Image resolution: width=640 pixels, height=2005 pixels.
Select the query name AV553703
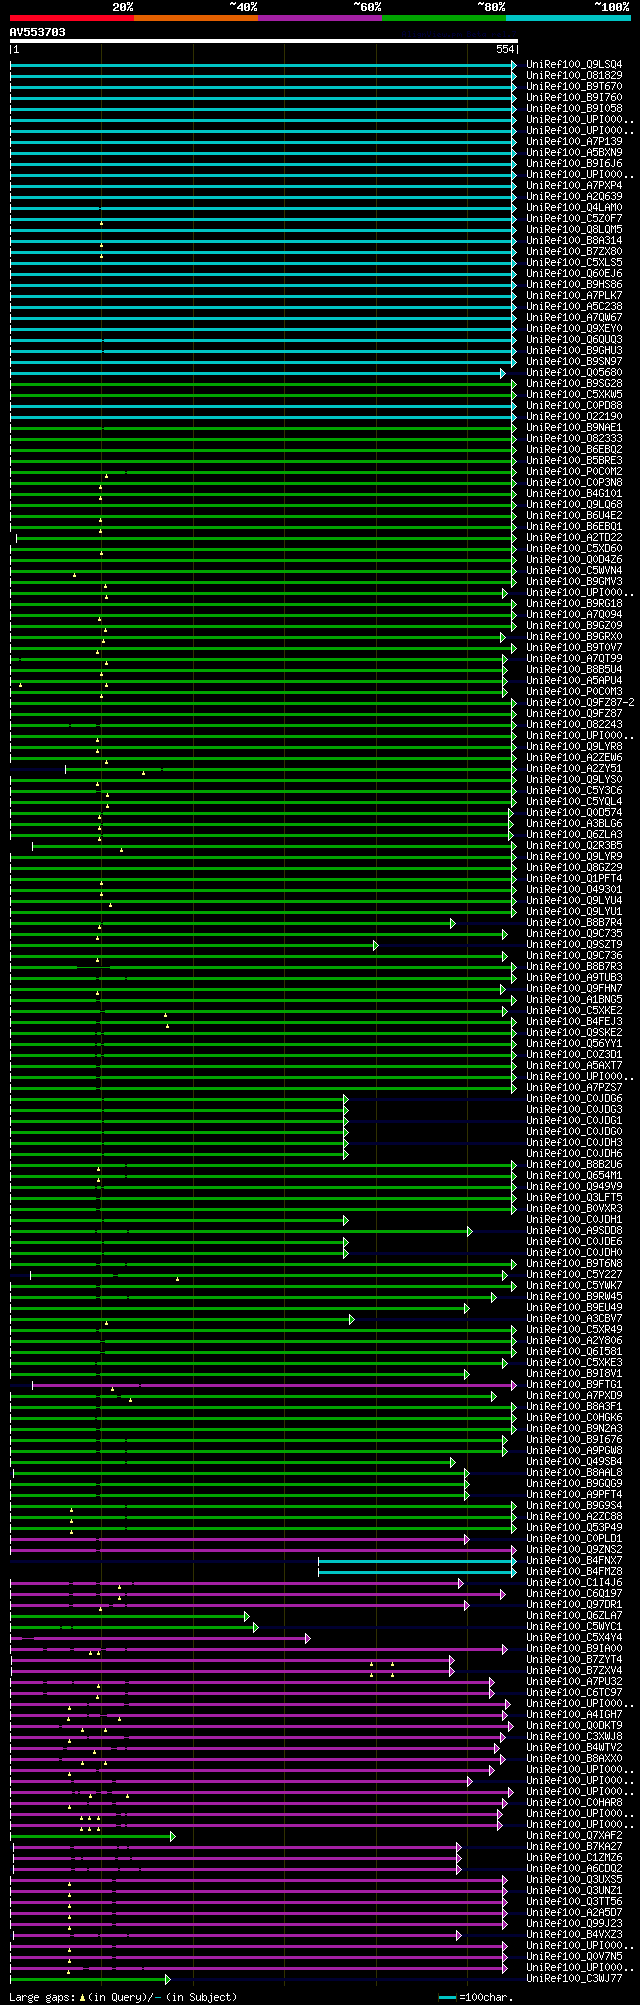(x=38, y=32)
